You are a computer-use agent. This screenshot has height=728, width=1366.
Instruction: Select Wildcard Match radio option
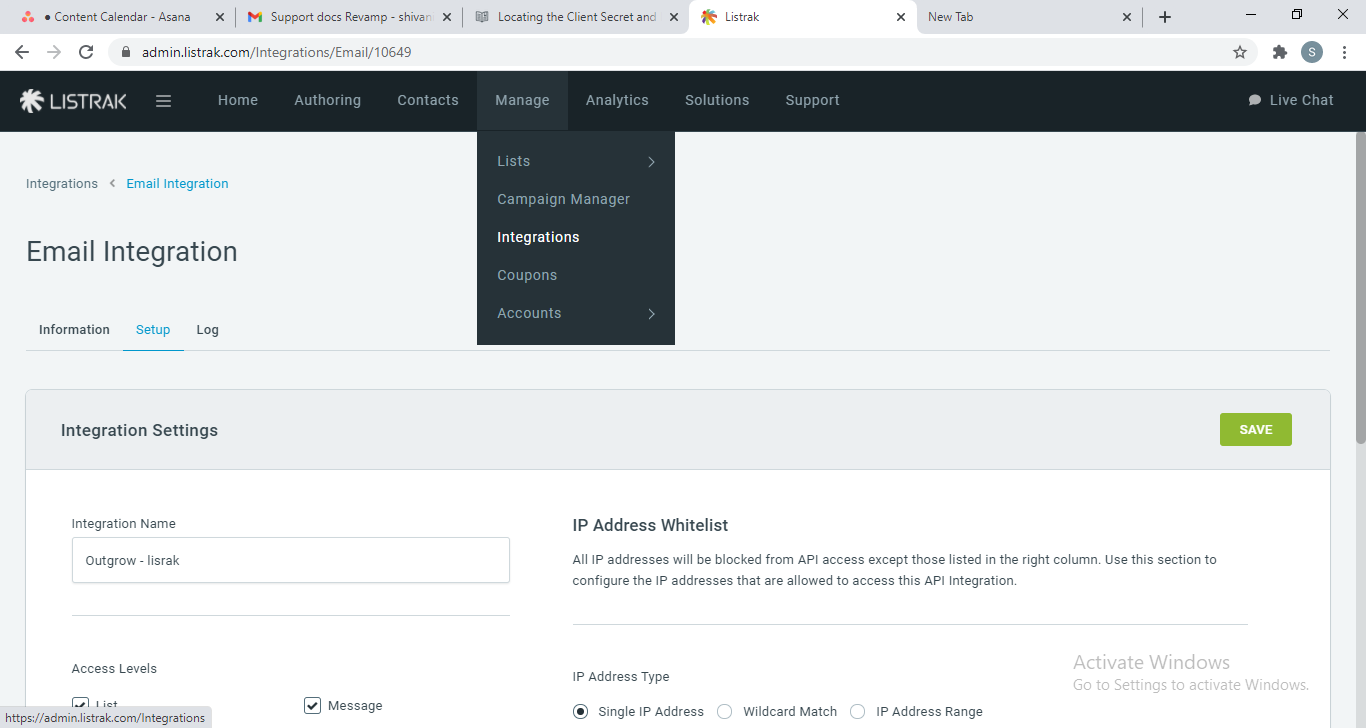click(x=725, y=712)
